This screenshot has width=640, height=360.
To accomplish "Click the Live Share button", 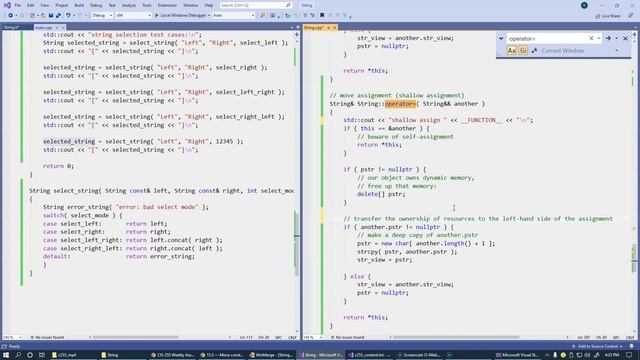I will click(x=608, y=16).
